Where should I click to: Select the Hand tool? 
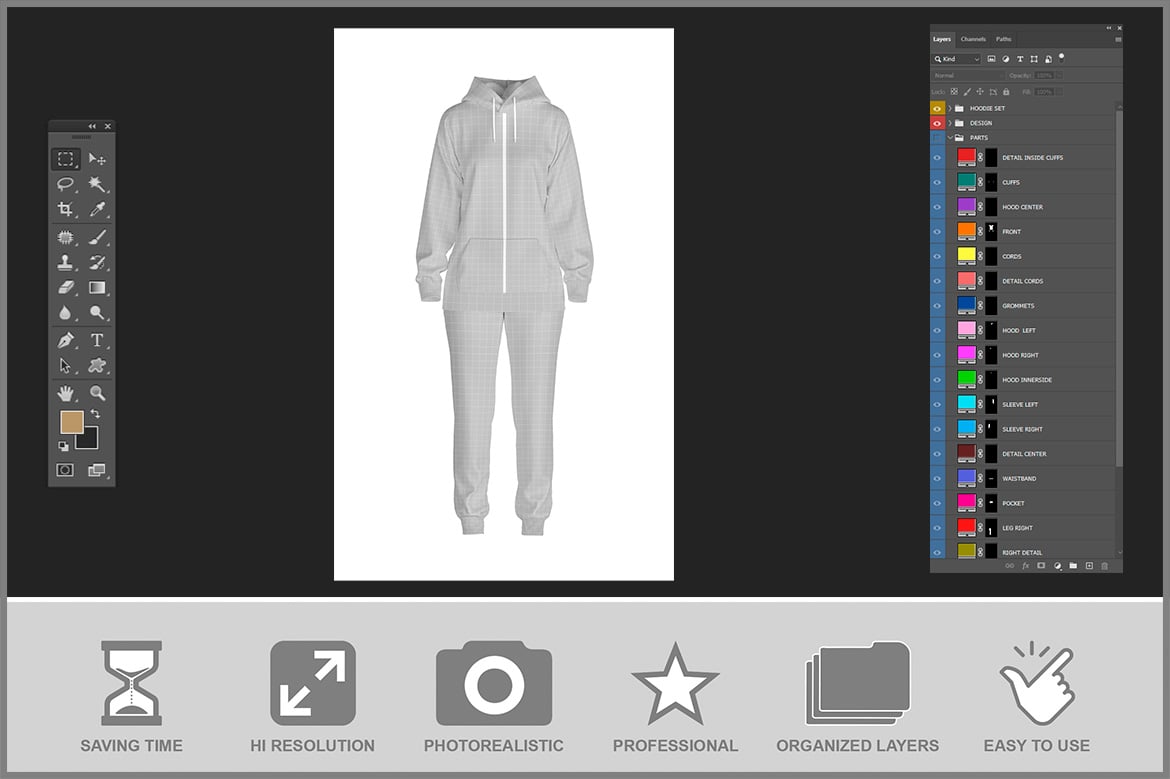pyautogui.click(x=66, y=393)
